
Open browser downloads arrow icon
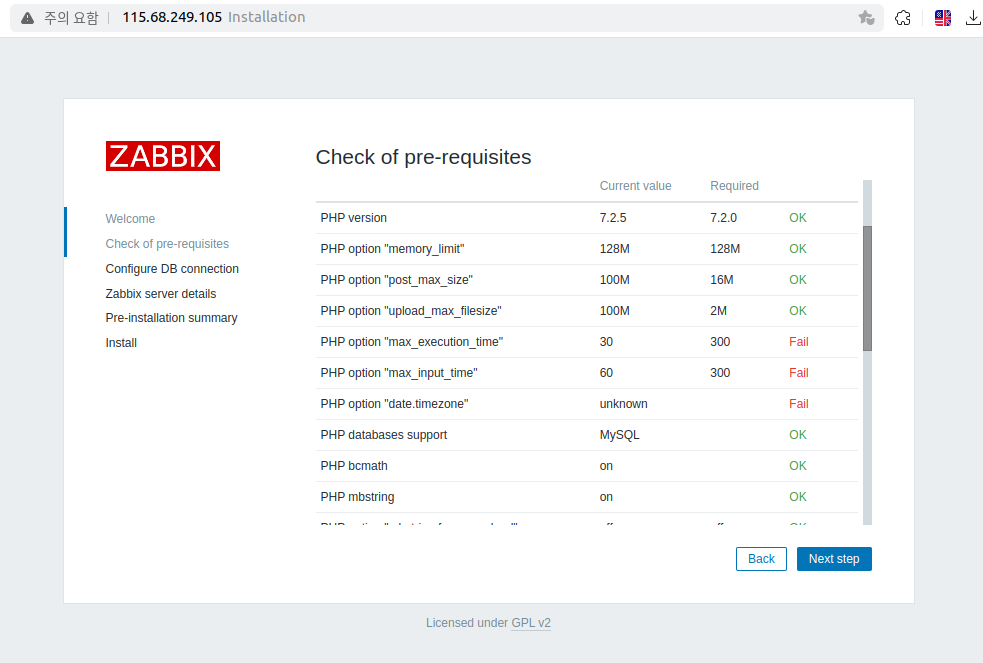973,18
